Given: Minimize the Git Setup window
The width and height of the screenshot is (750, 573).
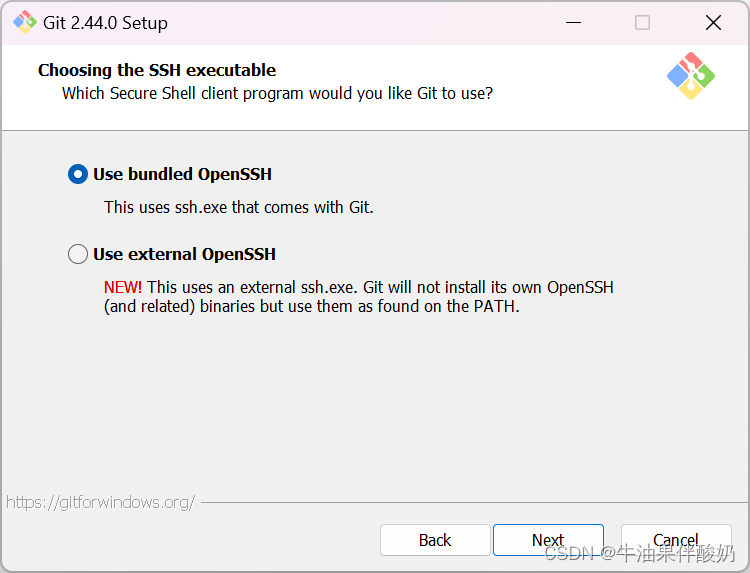Looking at the screenshot, I should coord(573,22).
